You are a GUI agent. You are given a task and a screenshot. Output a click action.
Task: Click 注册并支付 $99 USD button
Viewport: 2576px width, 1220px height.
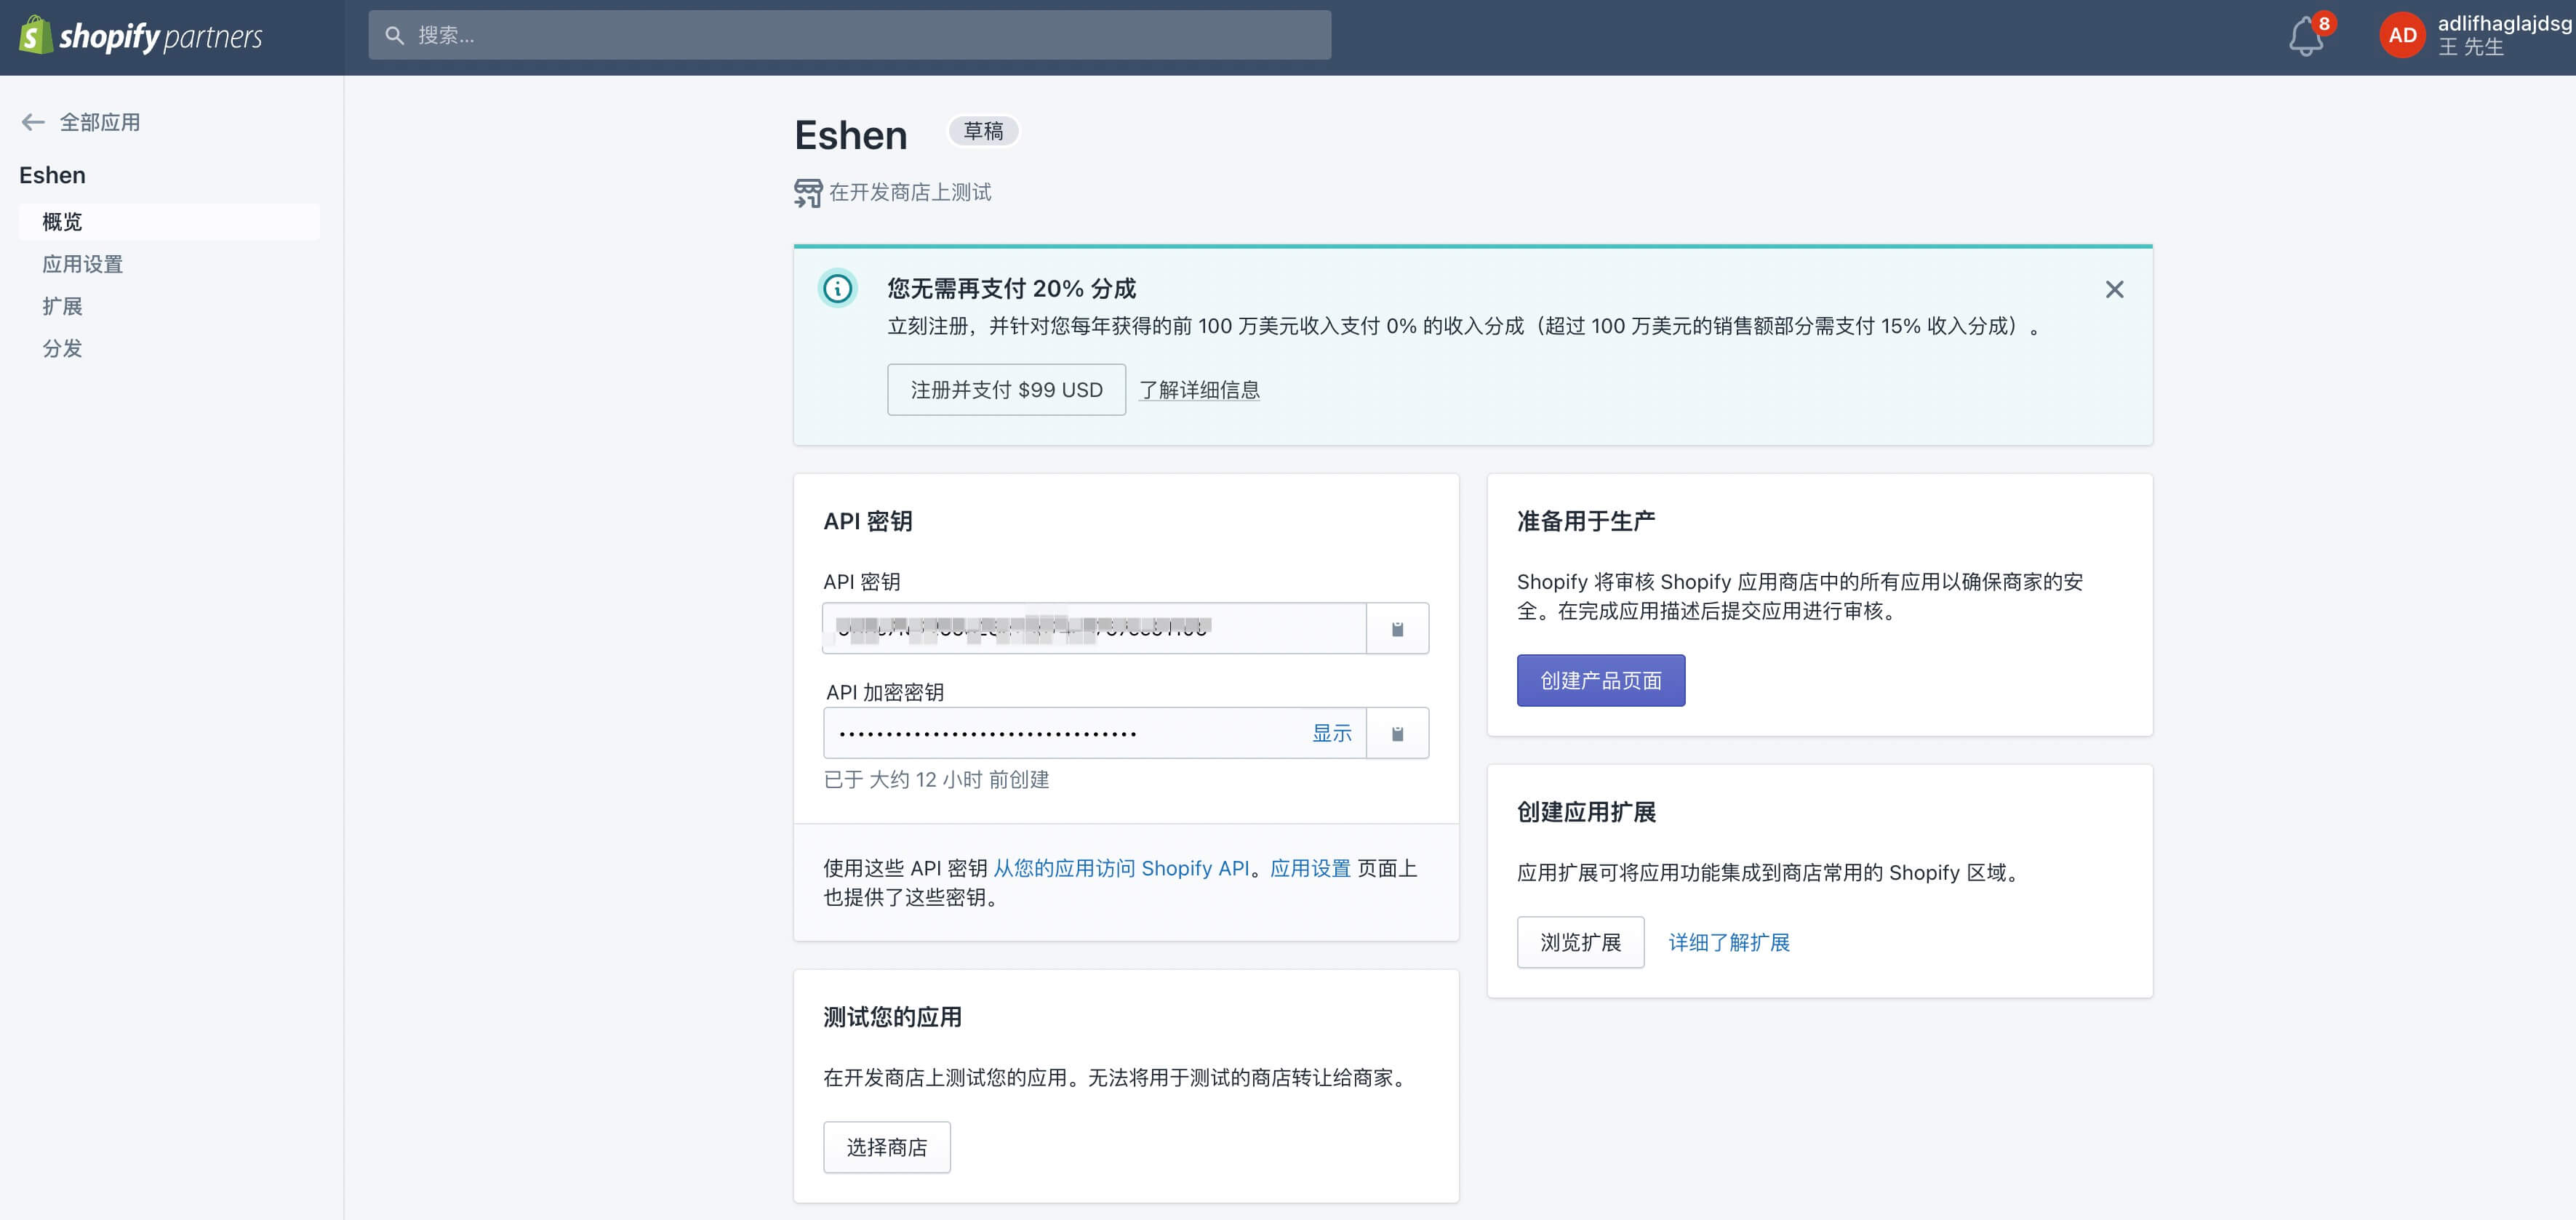1006,390
